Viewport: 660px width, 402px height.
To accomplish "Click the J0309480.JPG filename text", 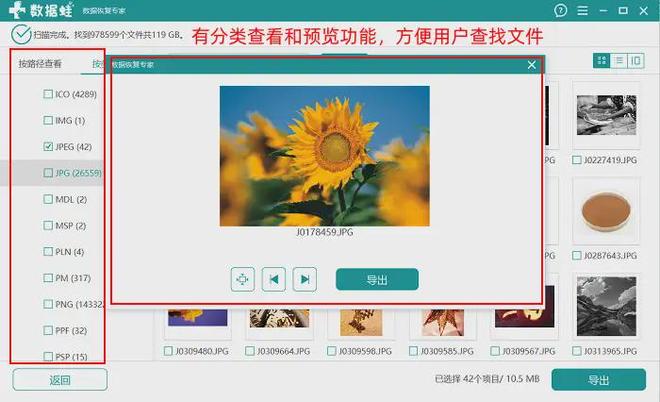I will [x=202, y=351].
